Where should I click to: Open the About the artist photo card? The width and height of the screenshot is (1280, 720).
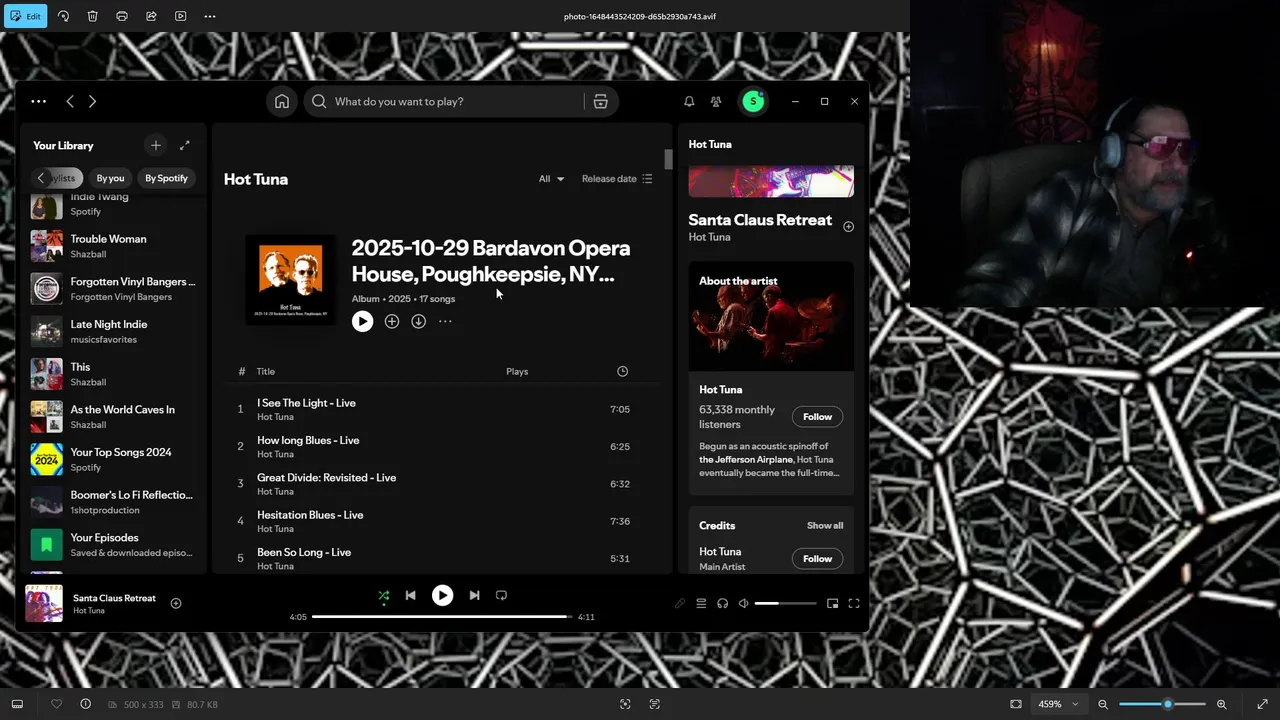(x=771, y=317)
